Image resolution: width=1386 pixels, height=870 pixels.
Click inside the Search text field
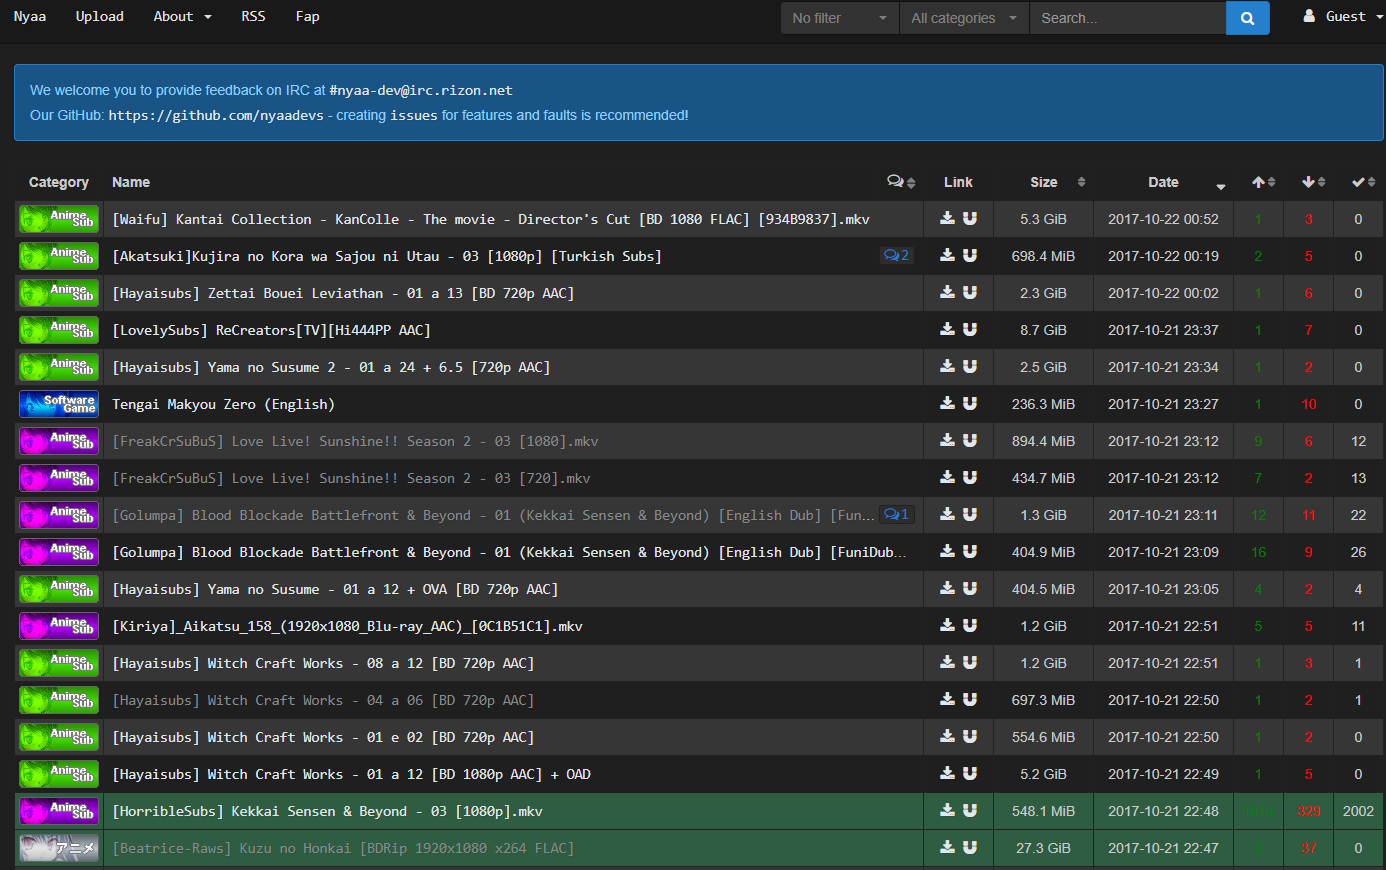click(x=1128, y=18)
